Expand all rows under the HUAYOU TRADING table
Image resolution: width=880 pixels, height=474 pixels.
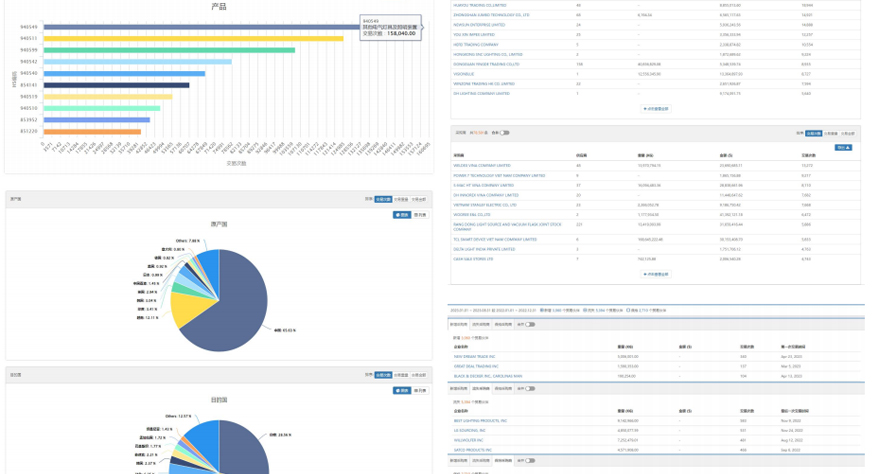655,109
